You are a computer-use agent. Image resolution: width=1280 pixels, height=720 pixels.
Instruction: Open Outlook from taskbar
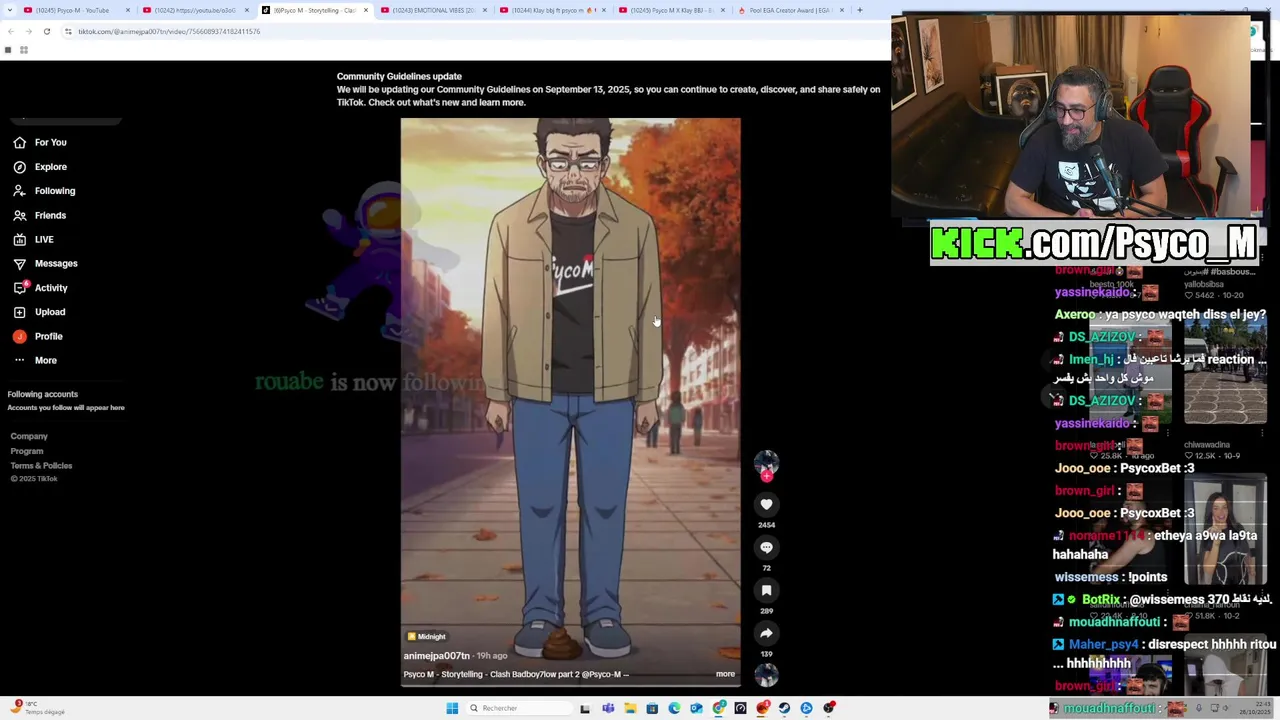pos(696,708)
